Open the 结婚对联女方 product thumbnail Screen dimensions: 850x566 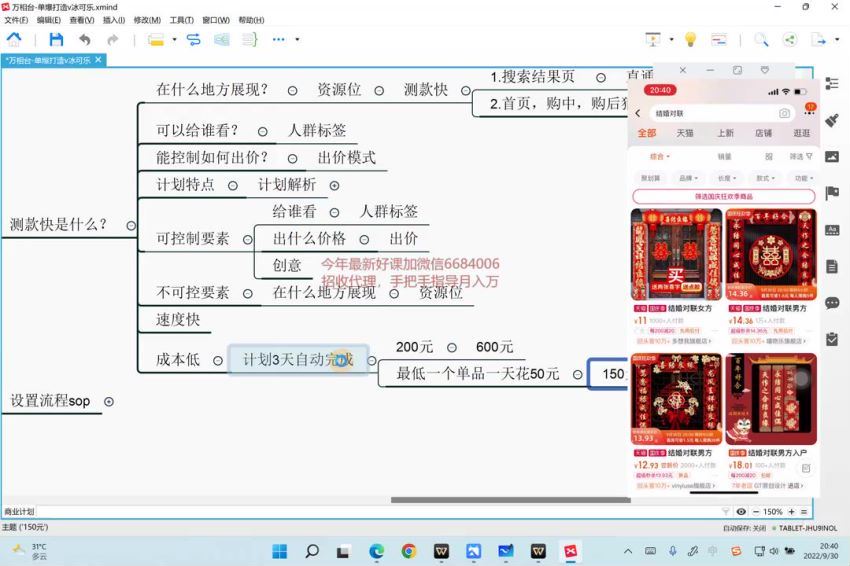tap(676, 254)
